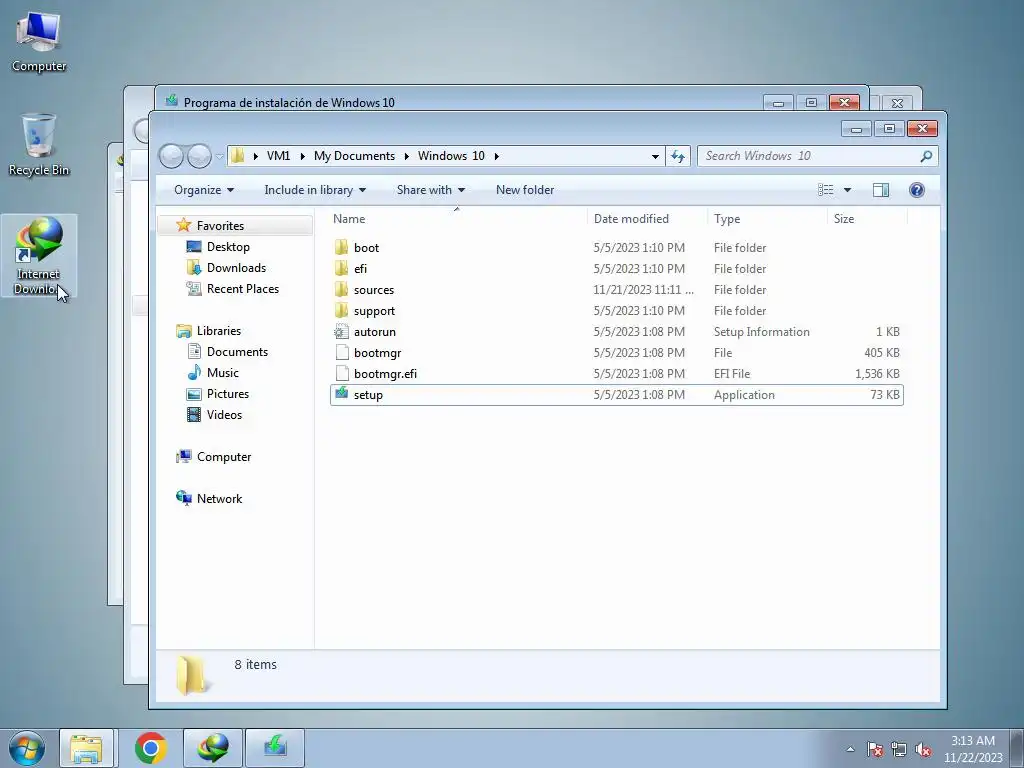Click the muted volume tray icon
This screenshot has height=768, width=1024.
point(923,749)
